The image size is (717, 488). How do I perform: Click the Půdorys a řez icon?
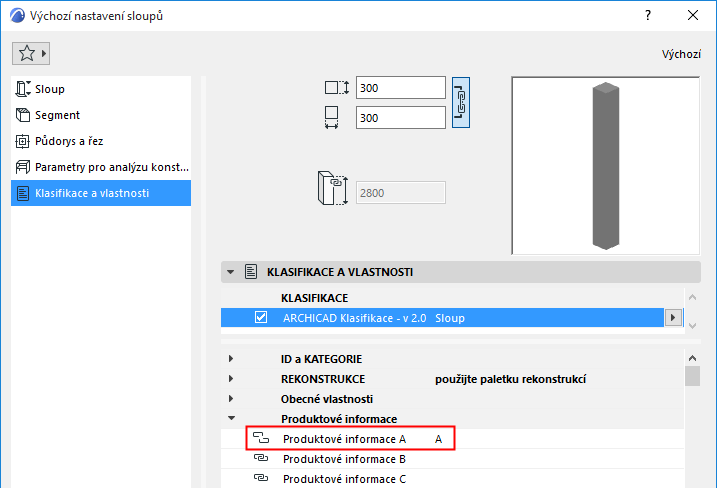pos(22,141)
